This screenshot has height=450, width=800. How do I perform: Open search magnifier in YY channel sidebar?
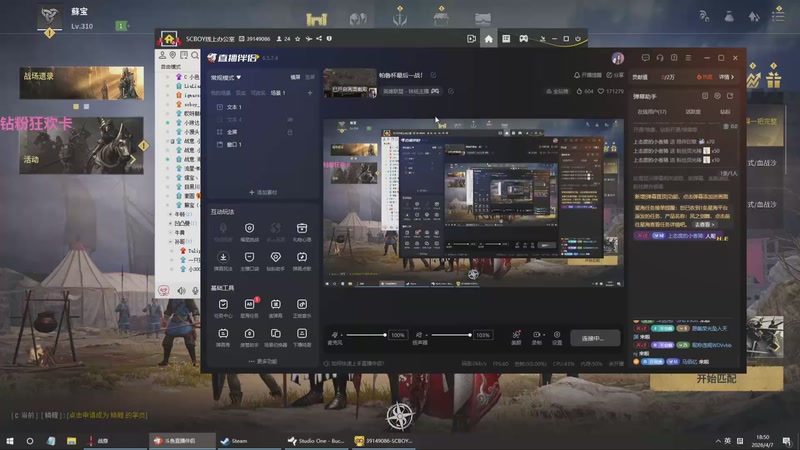(194, 55)
